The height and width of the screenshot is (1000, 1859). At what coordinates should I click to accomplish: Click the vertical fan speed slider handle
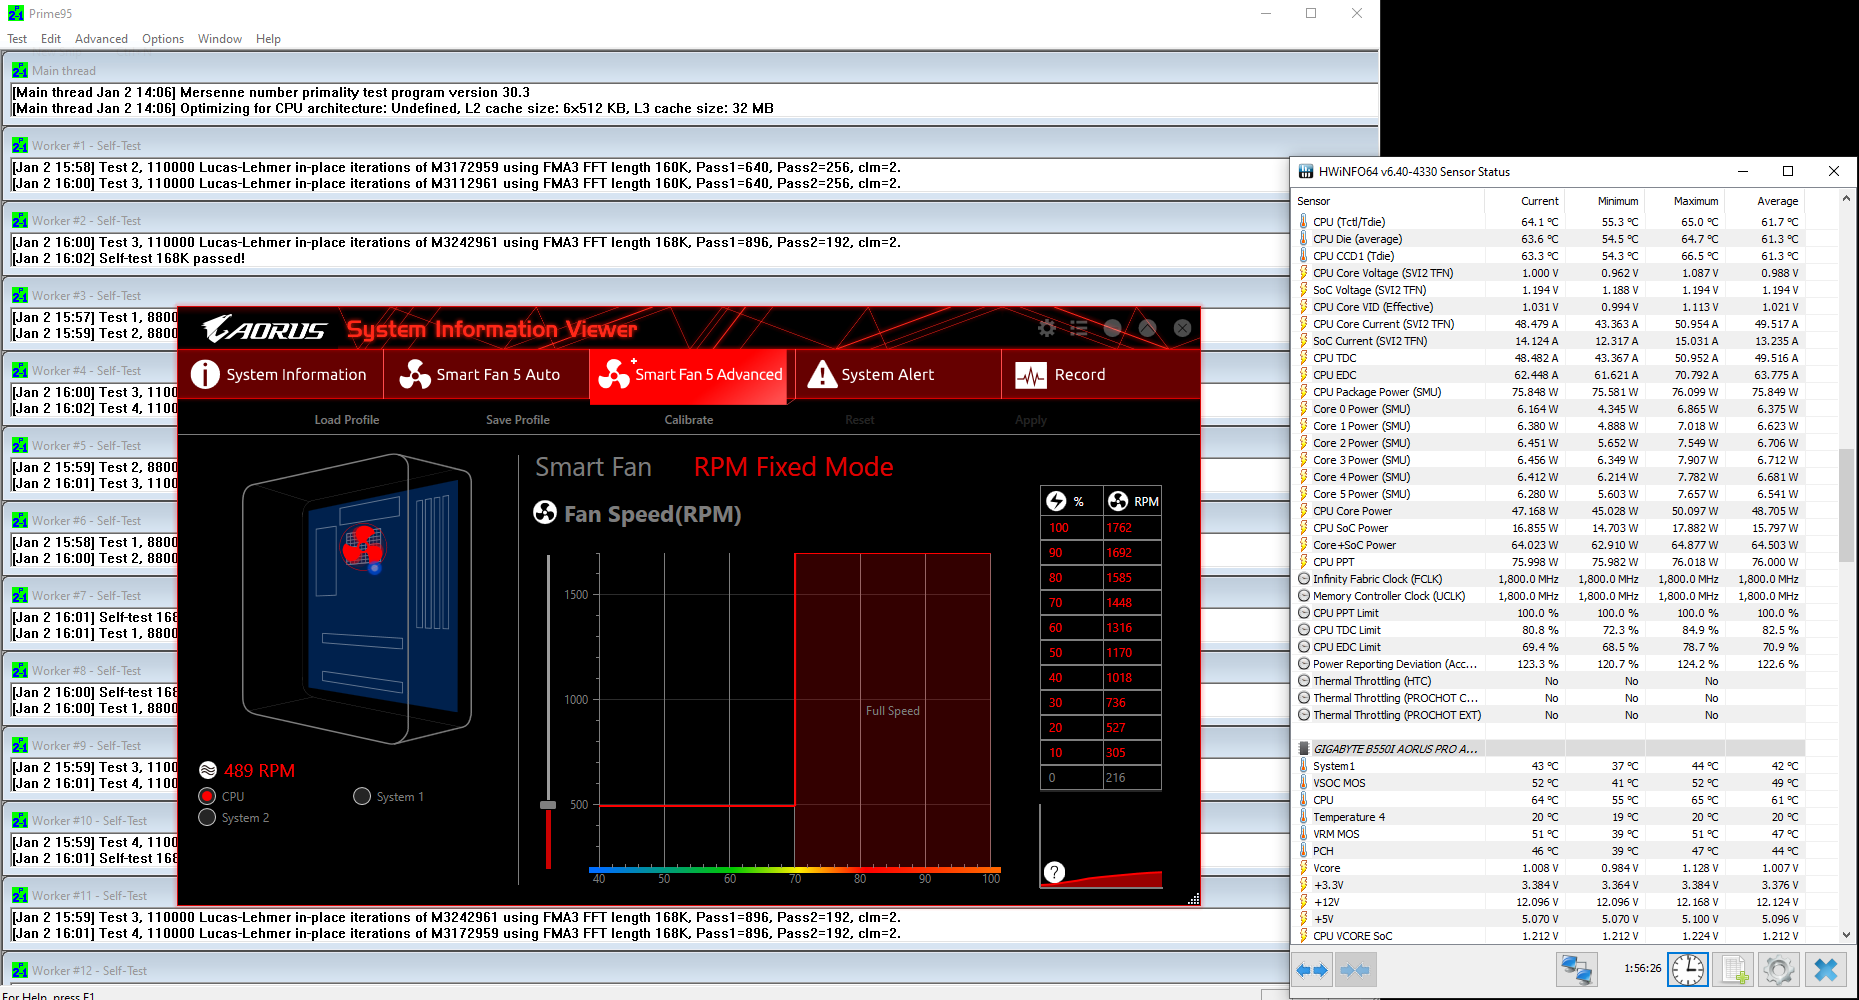point(548,804)
